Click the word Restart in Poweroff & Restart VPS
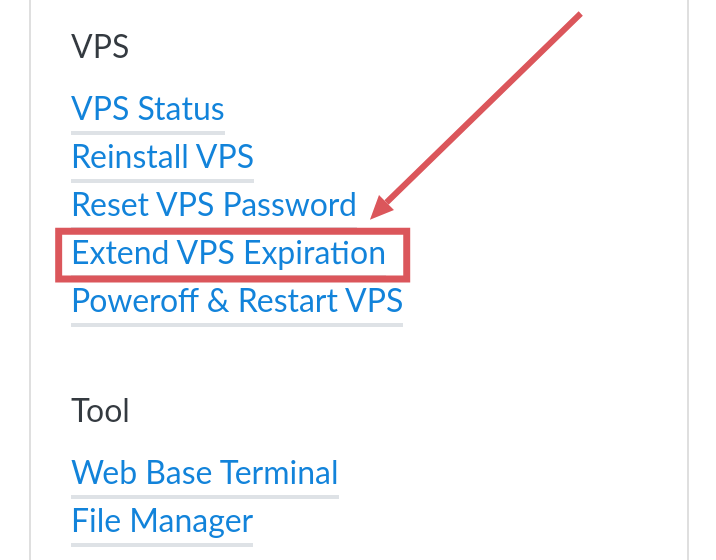 coord(287,301)
